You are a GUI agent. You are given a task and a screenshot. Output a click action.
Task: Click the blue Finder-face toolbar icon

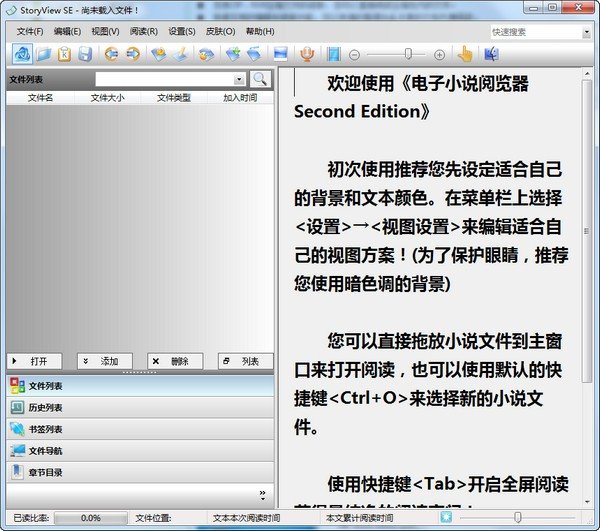click(491, 54)
